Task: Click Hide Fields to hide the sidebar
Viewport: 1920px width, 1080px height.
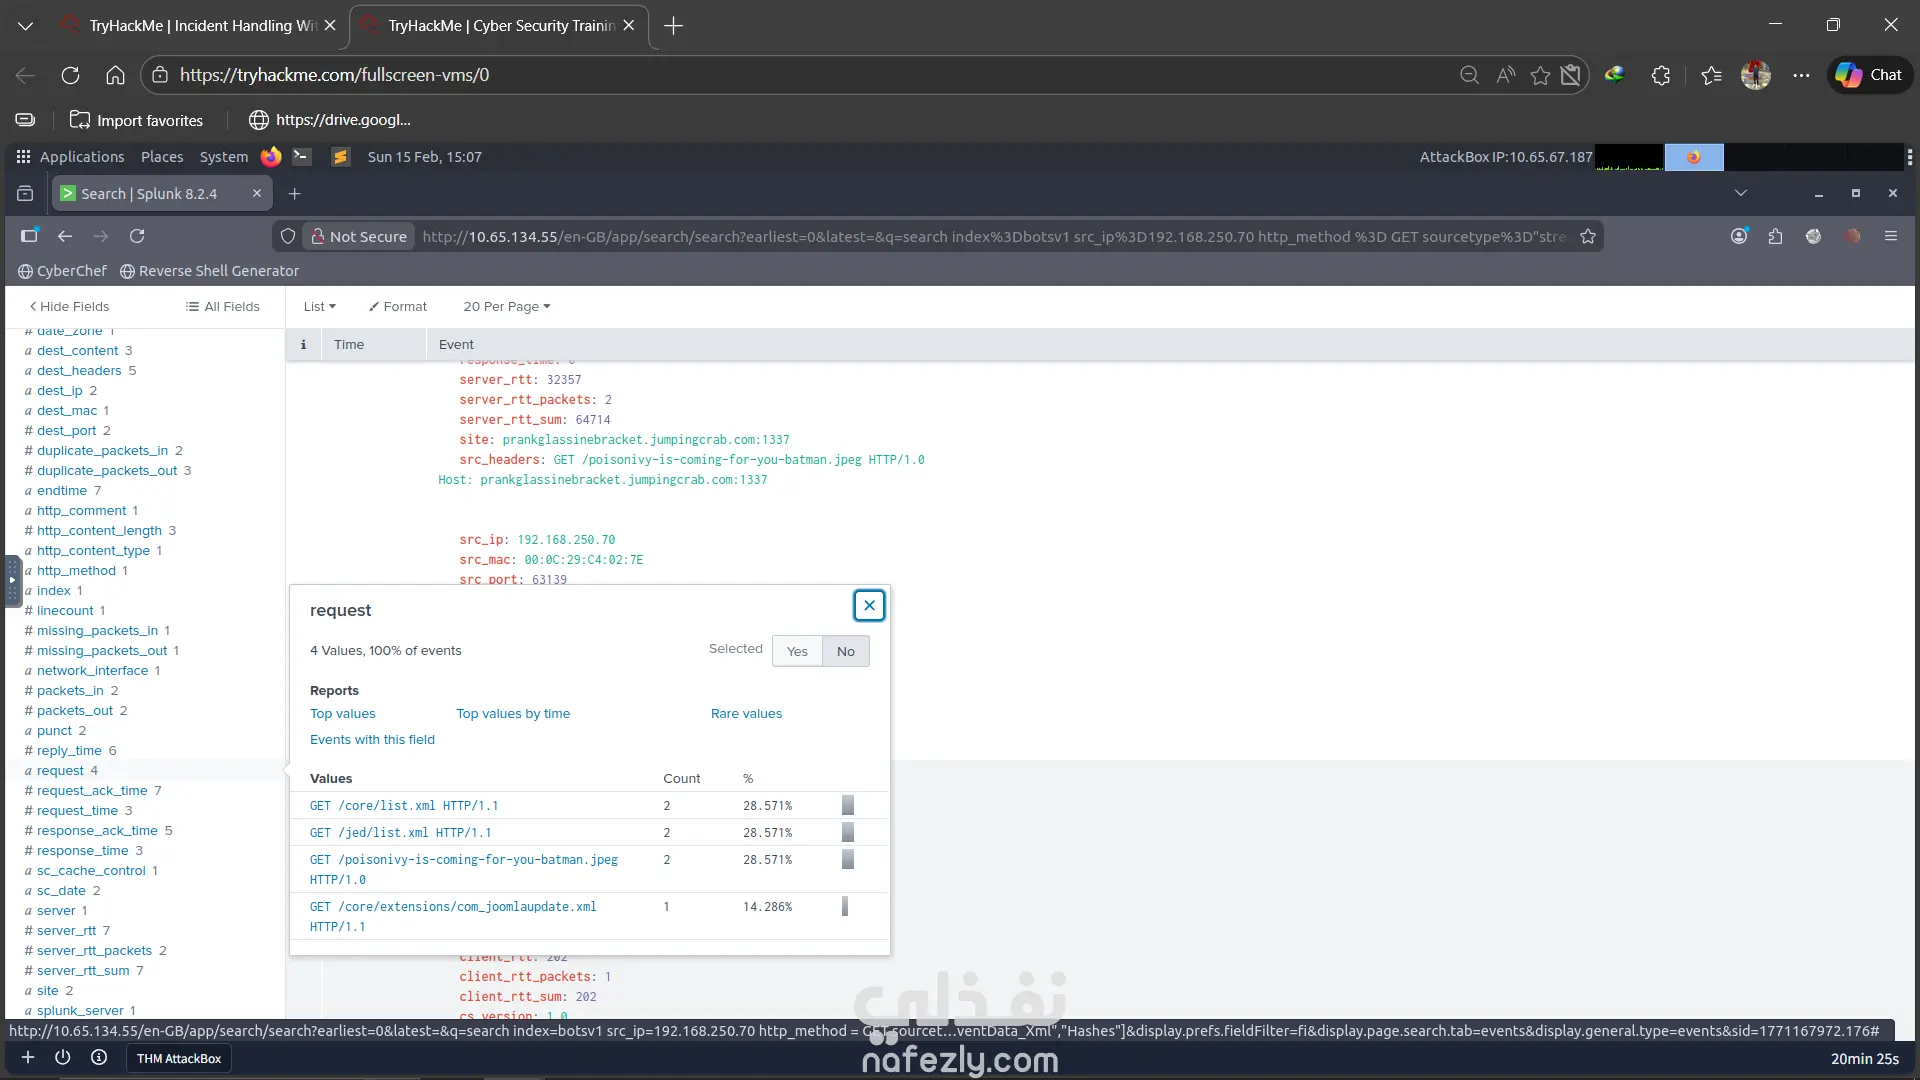Action: [69, 307]
